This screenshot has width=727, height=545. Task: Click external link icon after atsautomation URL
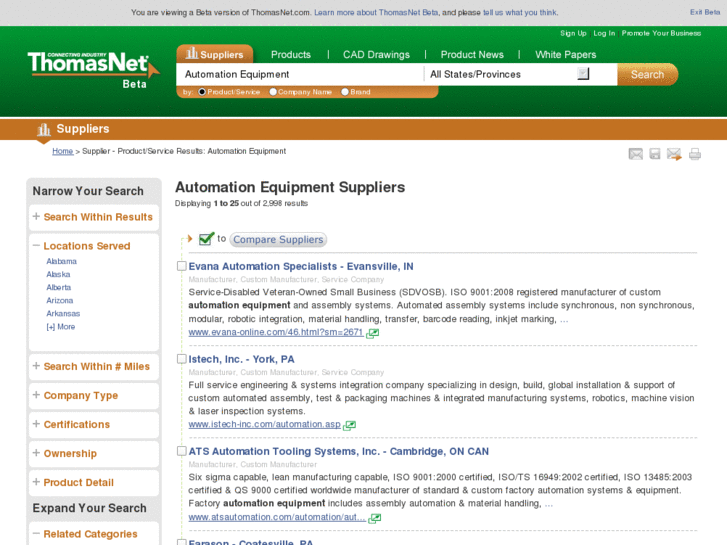coord(374,518)
